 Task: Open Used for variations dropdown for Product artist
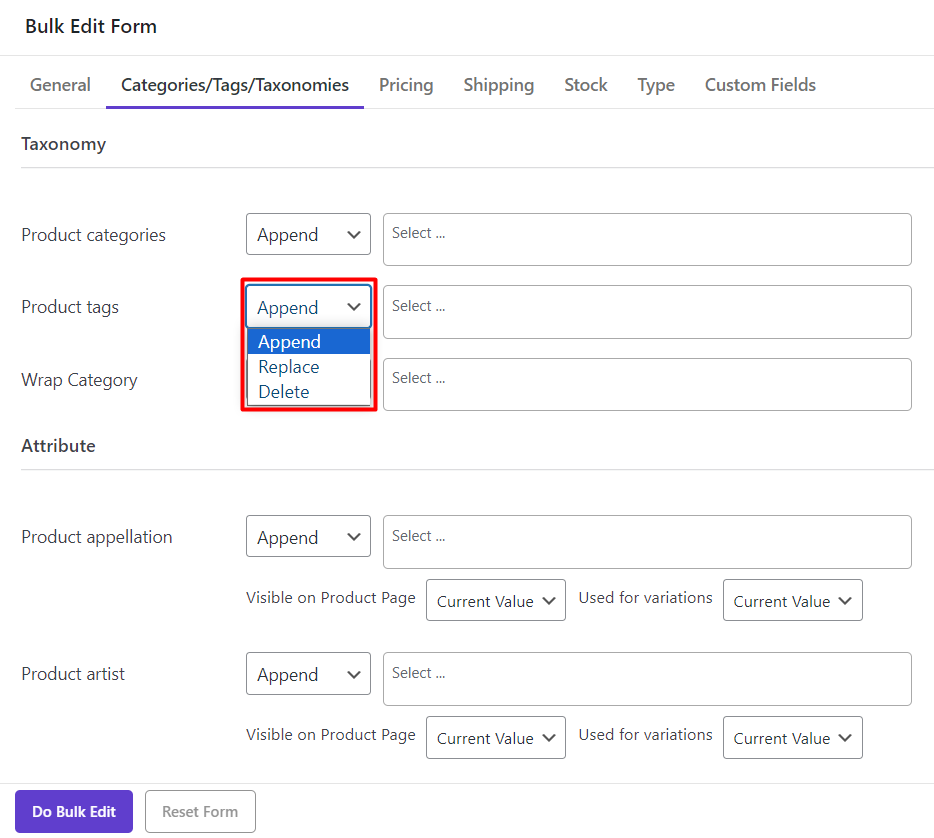(x=792, y=738)
